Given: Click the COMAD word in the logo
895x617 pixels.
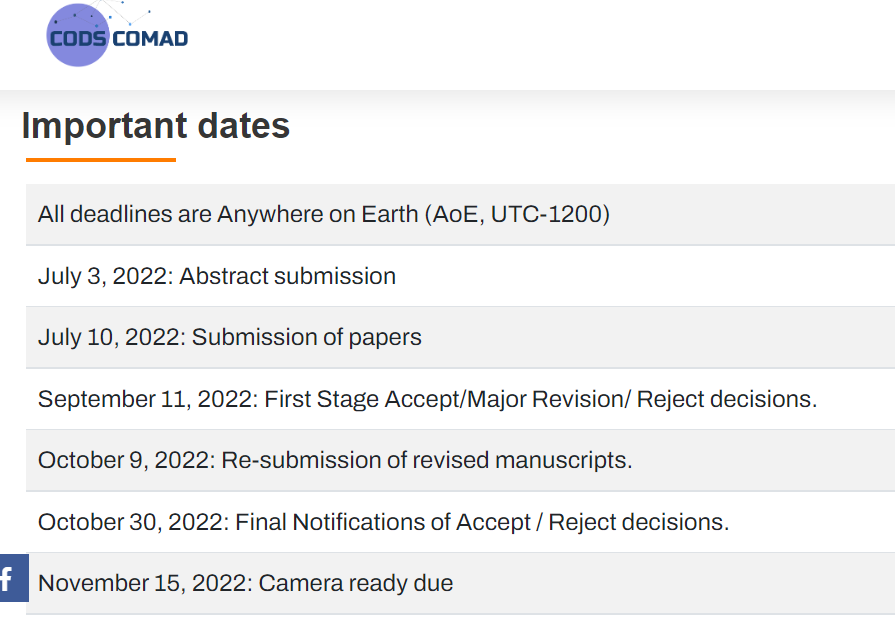Looking at the screenshot, I should point(151,39).
